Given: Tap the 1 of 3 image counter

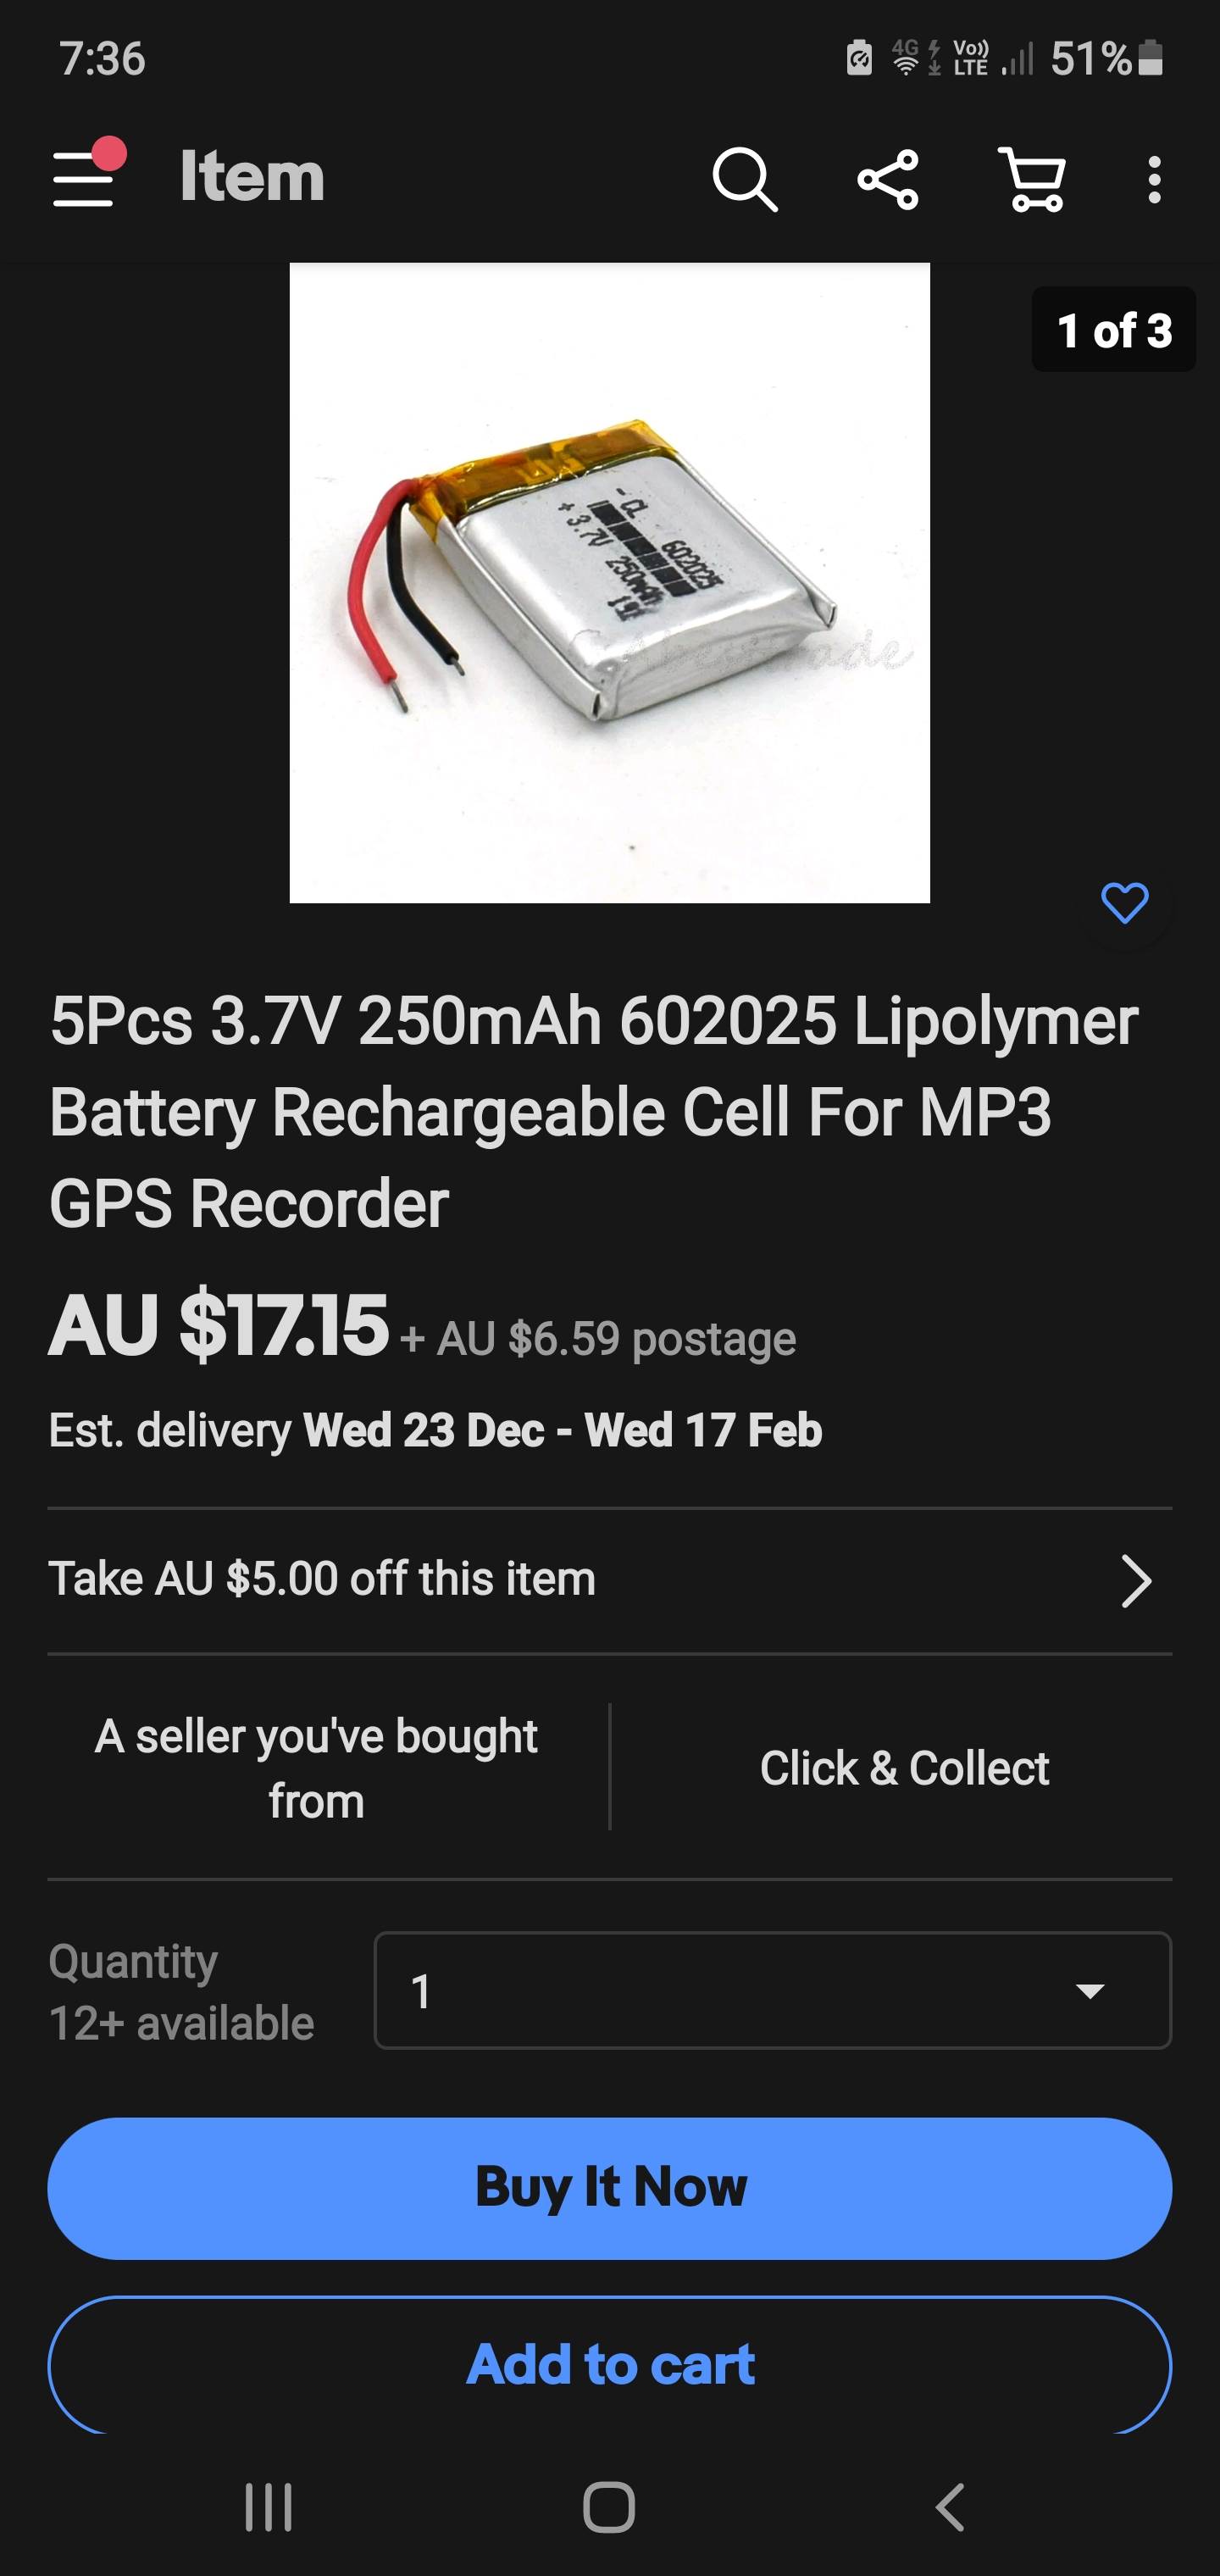Looking at the screenshot, I should pos(1113,330).
